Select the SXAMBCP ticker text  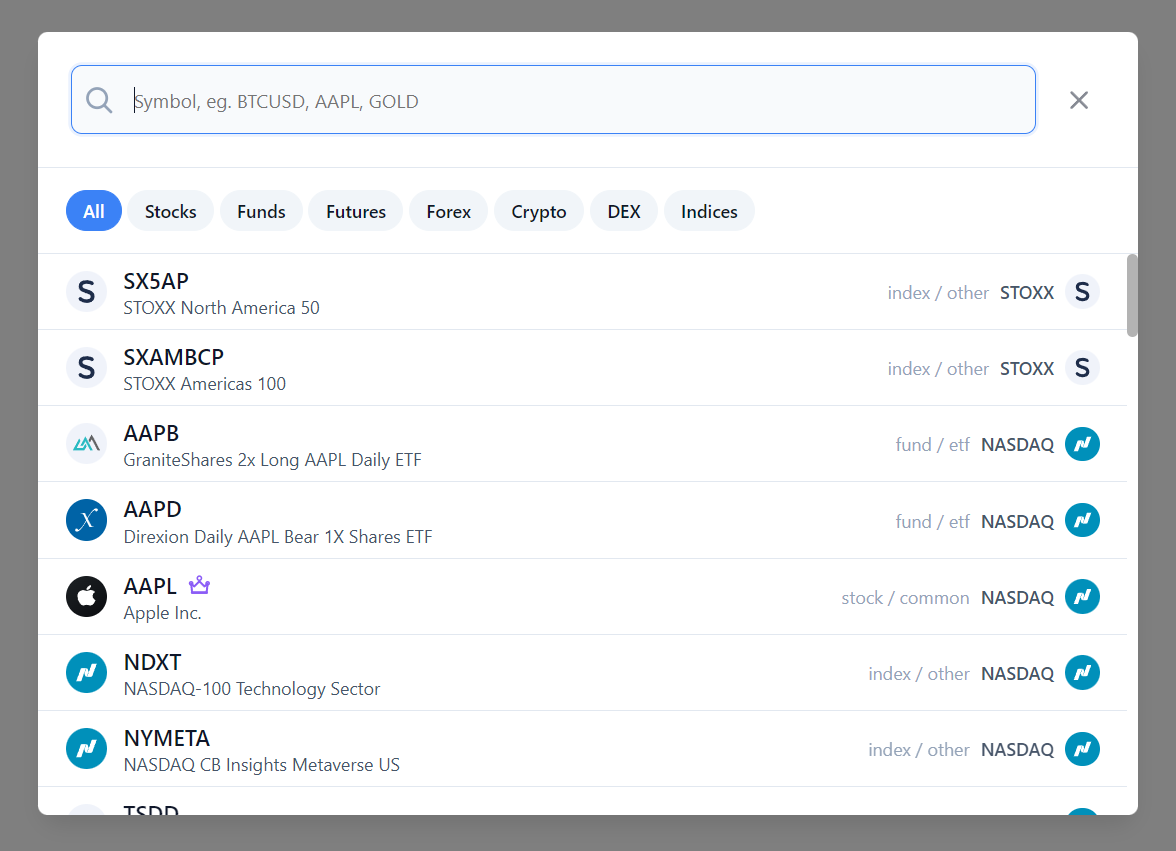[x=173, y=357]
